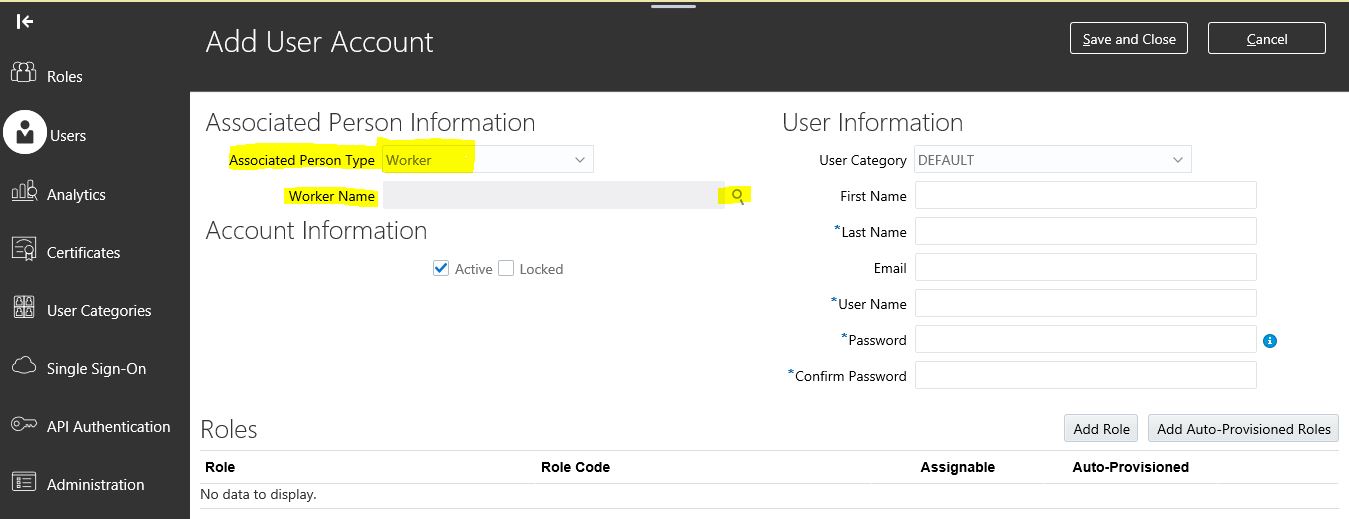Uncheck the Active checkbox
The image size is (1349, 519).
(x=441, y=268)
